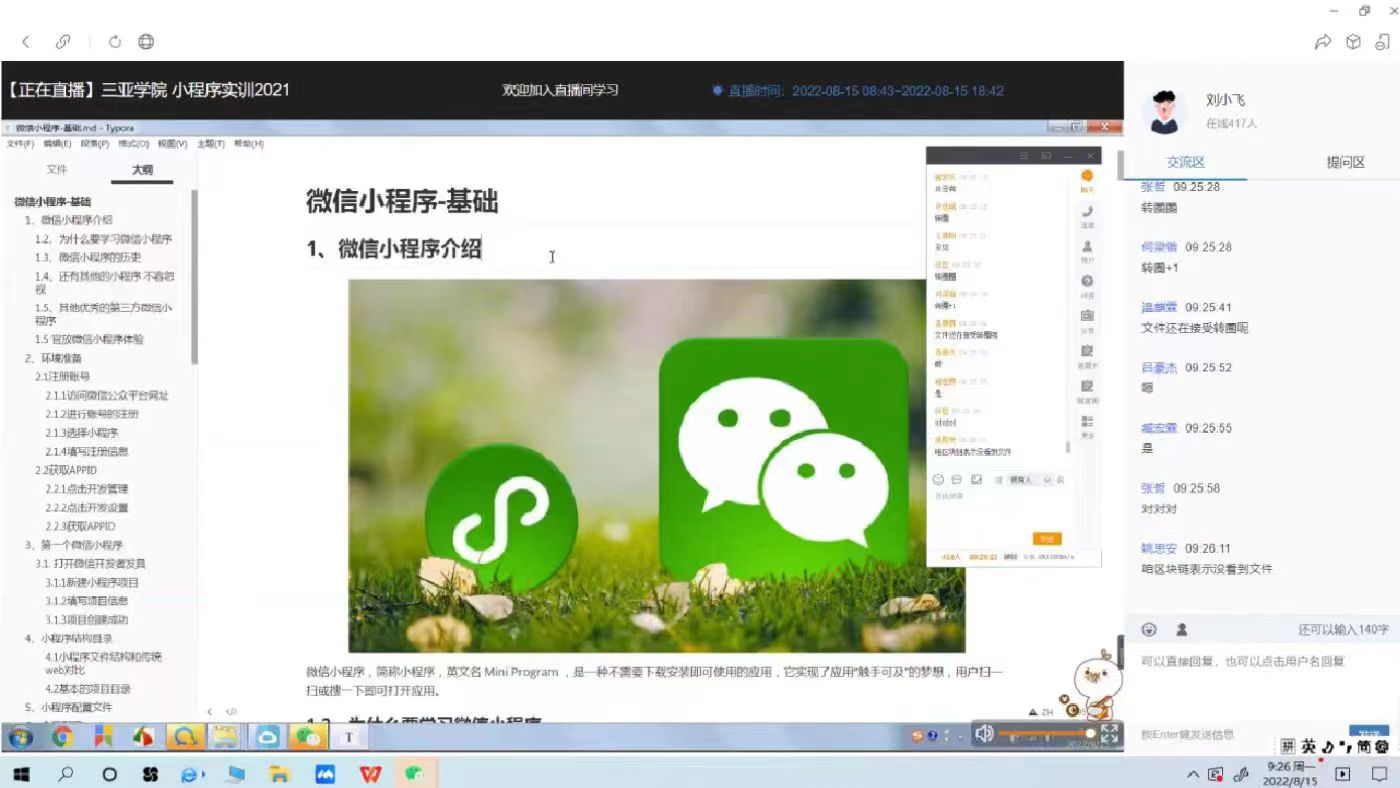Show hidden system tray icons
1400x788 pixels.
(x=1192, y=774)
